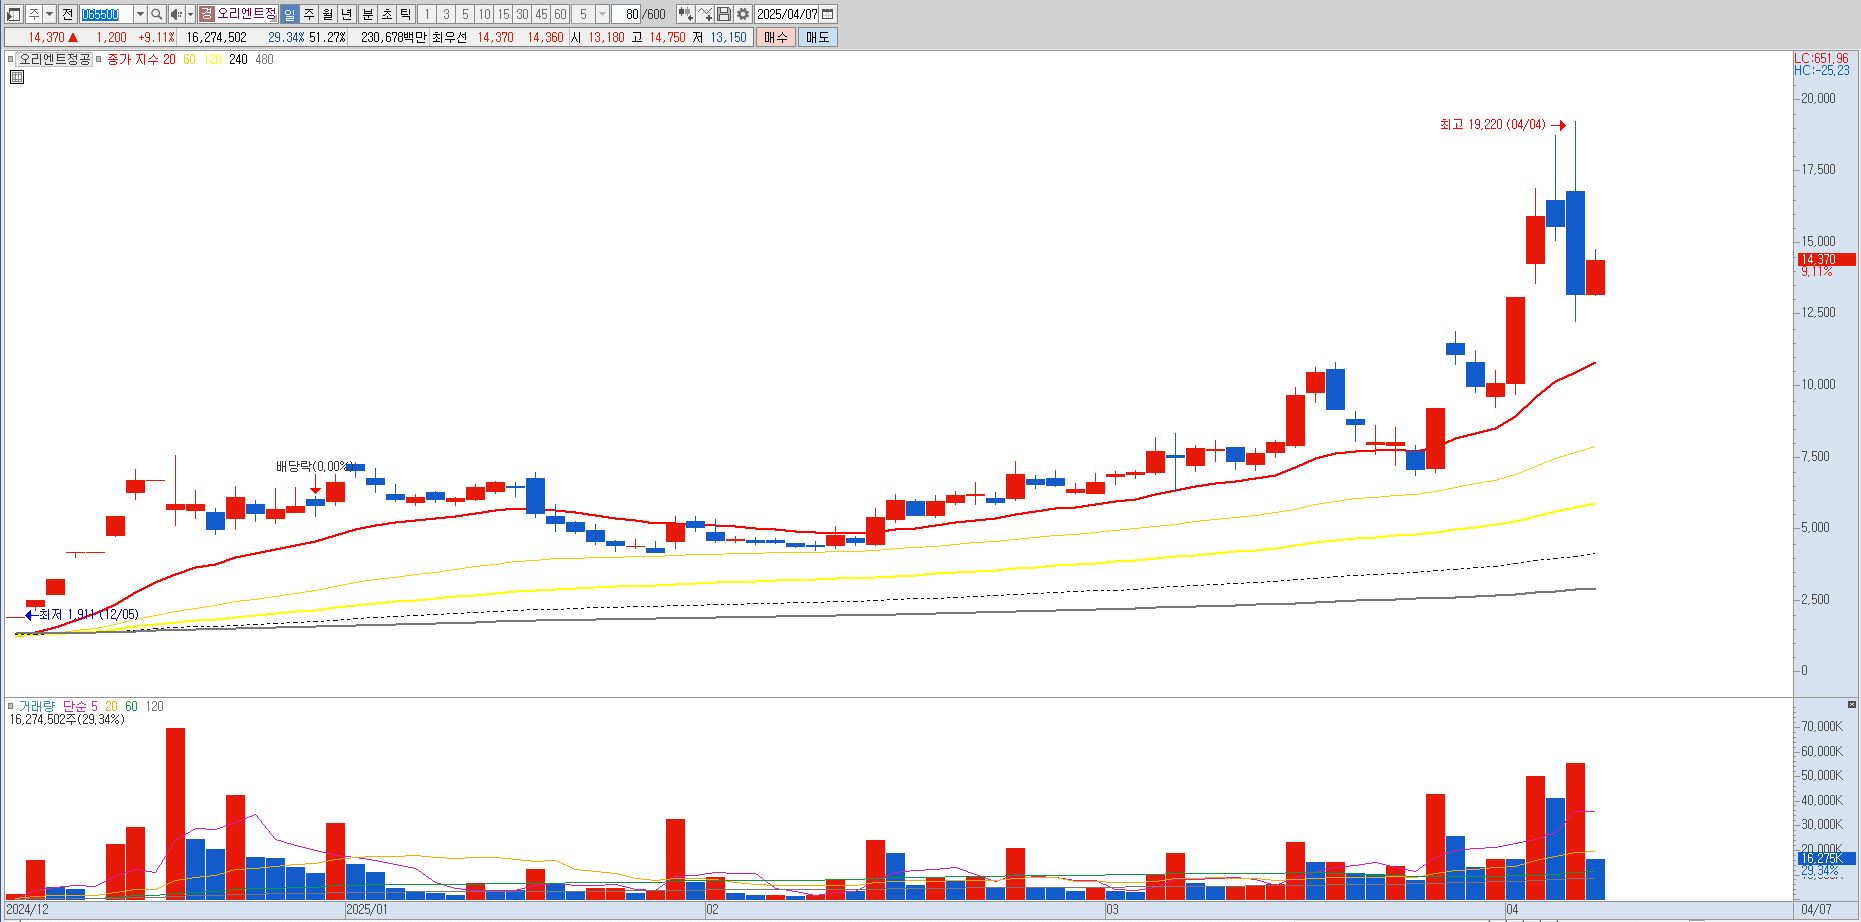The width and height of the screenshot is (1861, 922).
Task: Switch to minute 분 chart
Action: point(367,14)
